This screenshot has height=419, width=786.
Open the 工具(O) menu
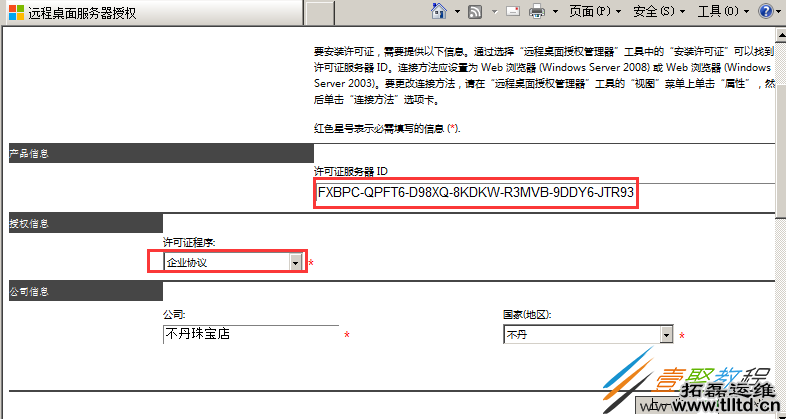tap(723, 11)
